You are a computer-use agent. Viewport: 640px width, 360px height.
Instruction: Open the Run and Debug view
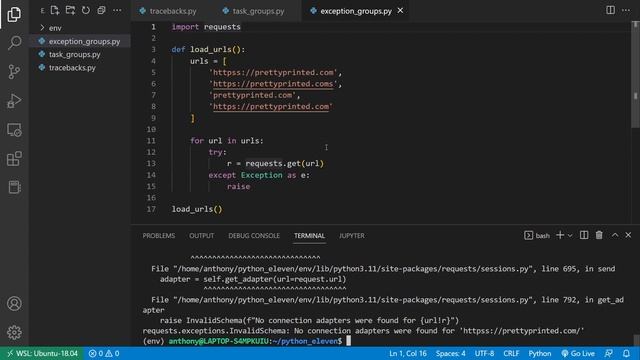[14, 101]
